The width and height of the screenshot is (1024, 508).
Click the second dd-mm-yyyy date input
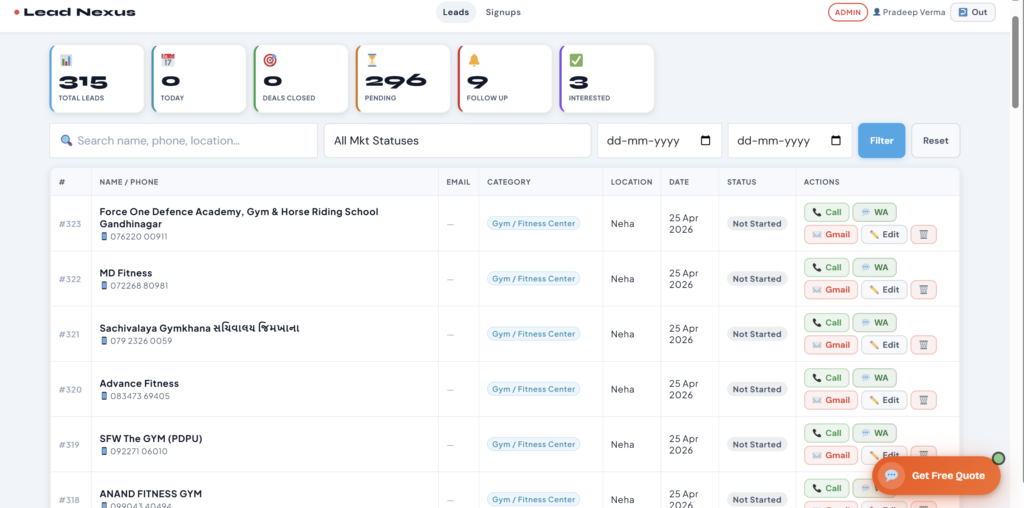point(790,140)
